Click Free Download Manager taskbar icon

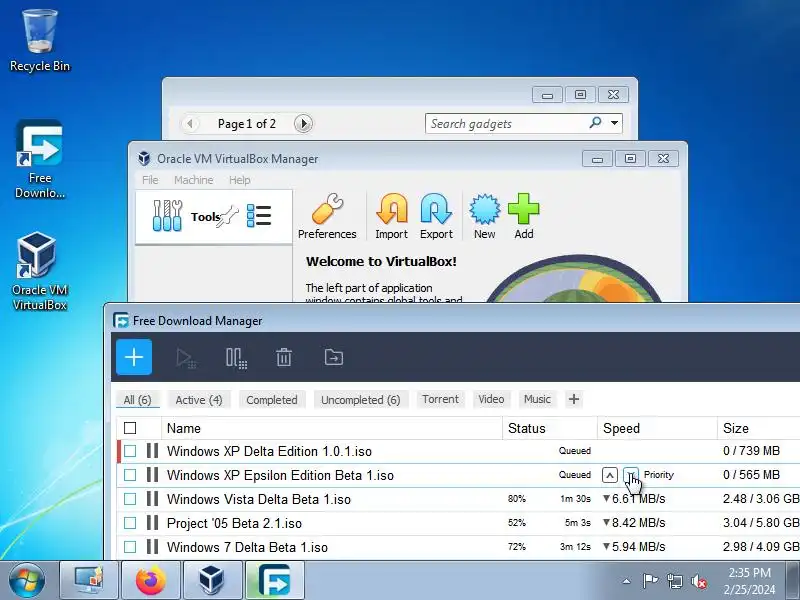pyautogui.click(x=274, y=580)
